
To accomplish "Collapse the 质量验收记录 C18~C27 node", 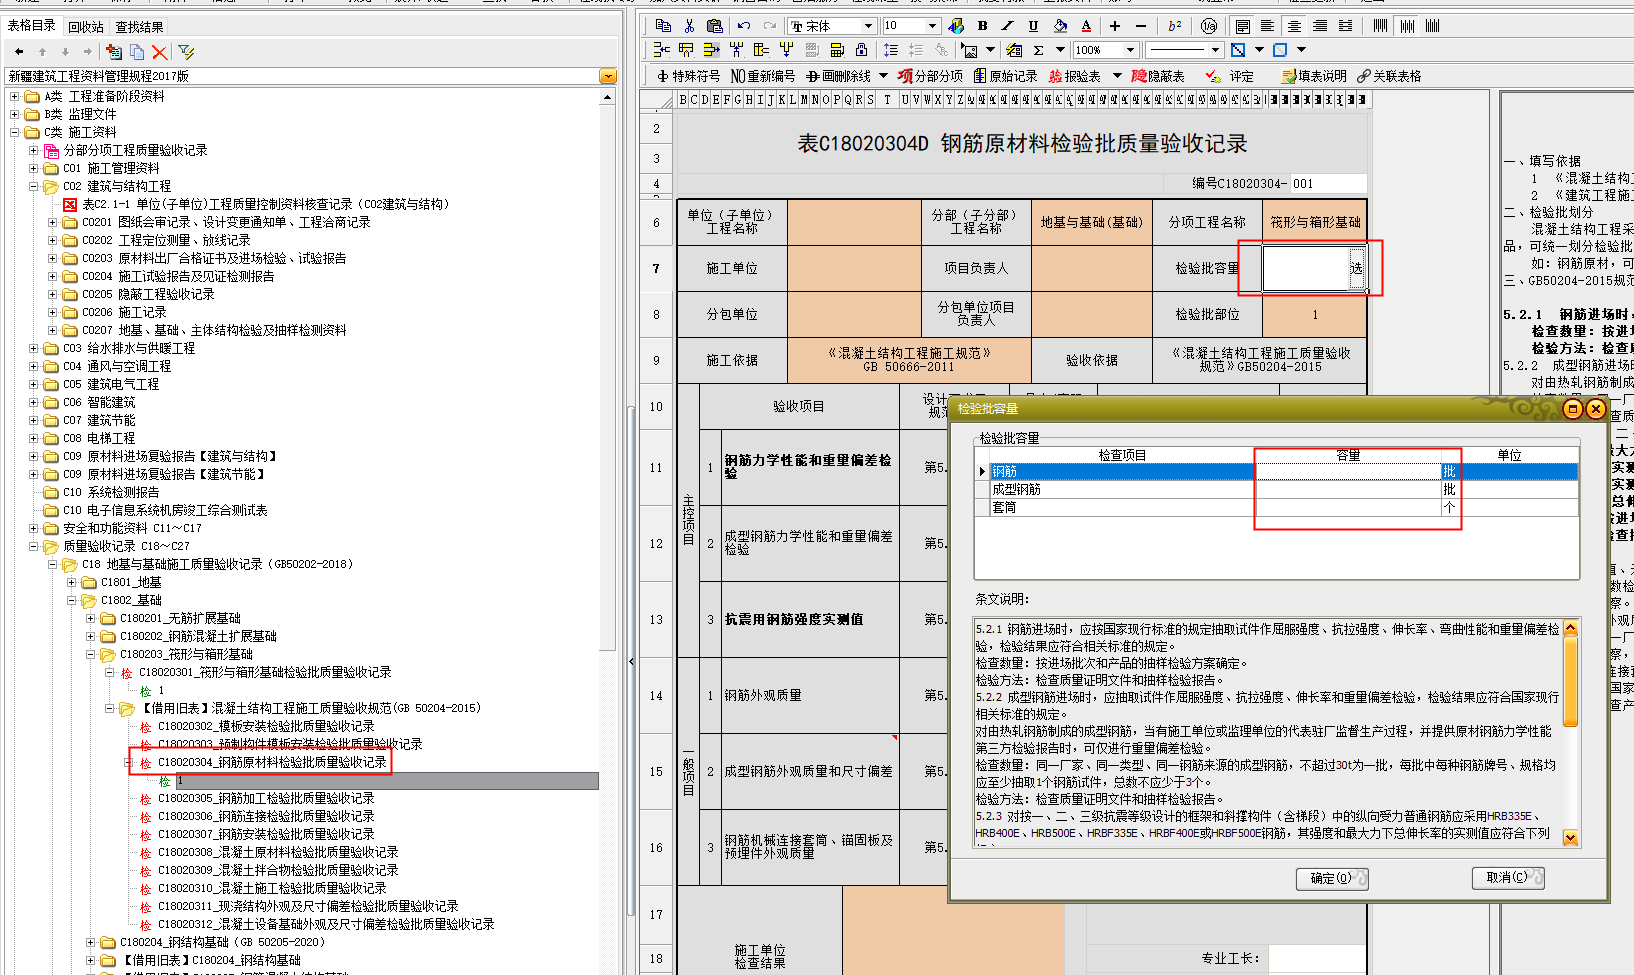I will point(33,547).
